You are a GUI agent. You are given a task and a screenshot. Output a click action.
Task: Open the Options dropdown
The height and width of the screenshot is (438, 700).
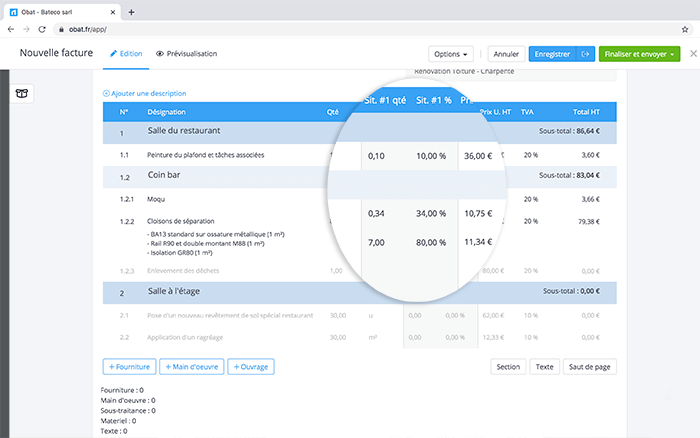pyautogui.click(x=451, y=54)
